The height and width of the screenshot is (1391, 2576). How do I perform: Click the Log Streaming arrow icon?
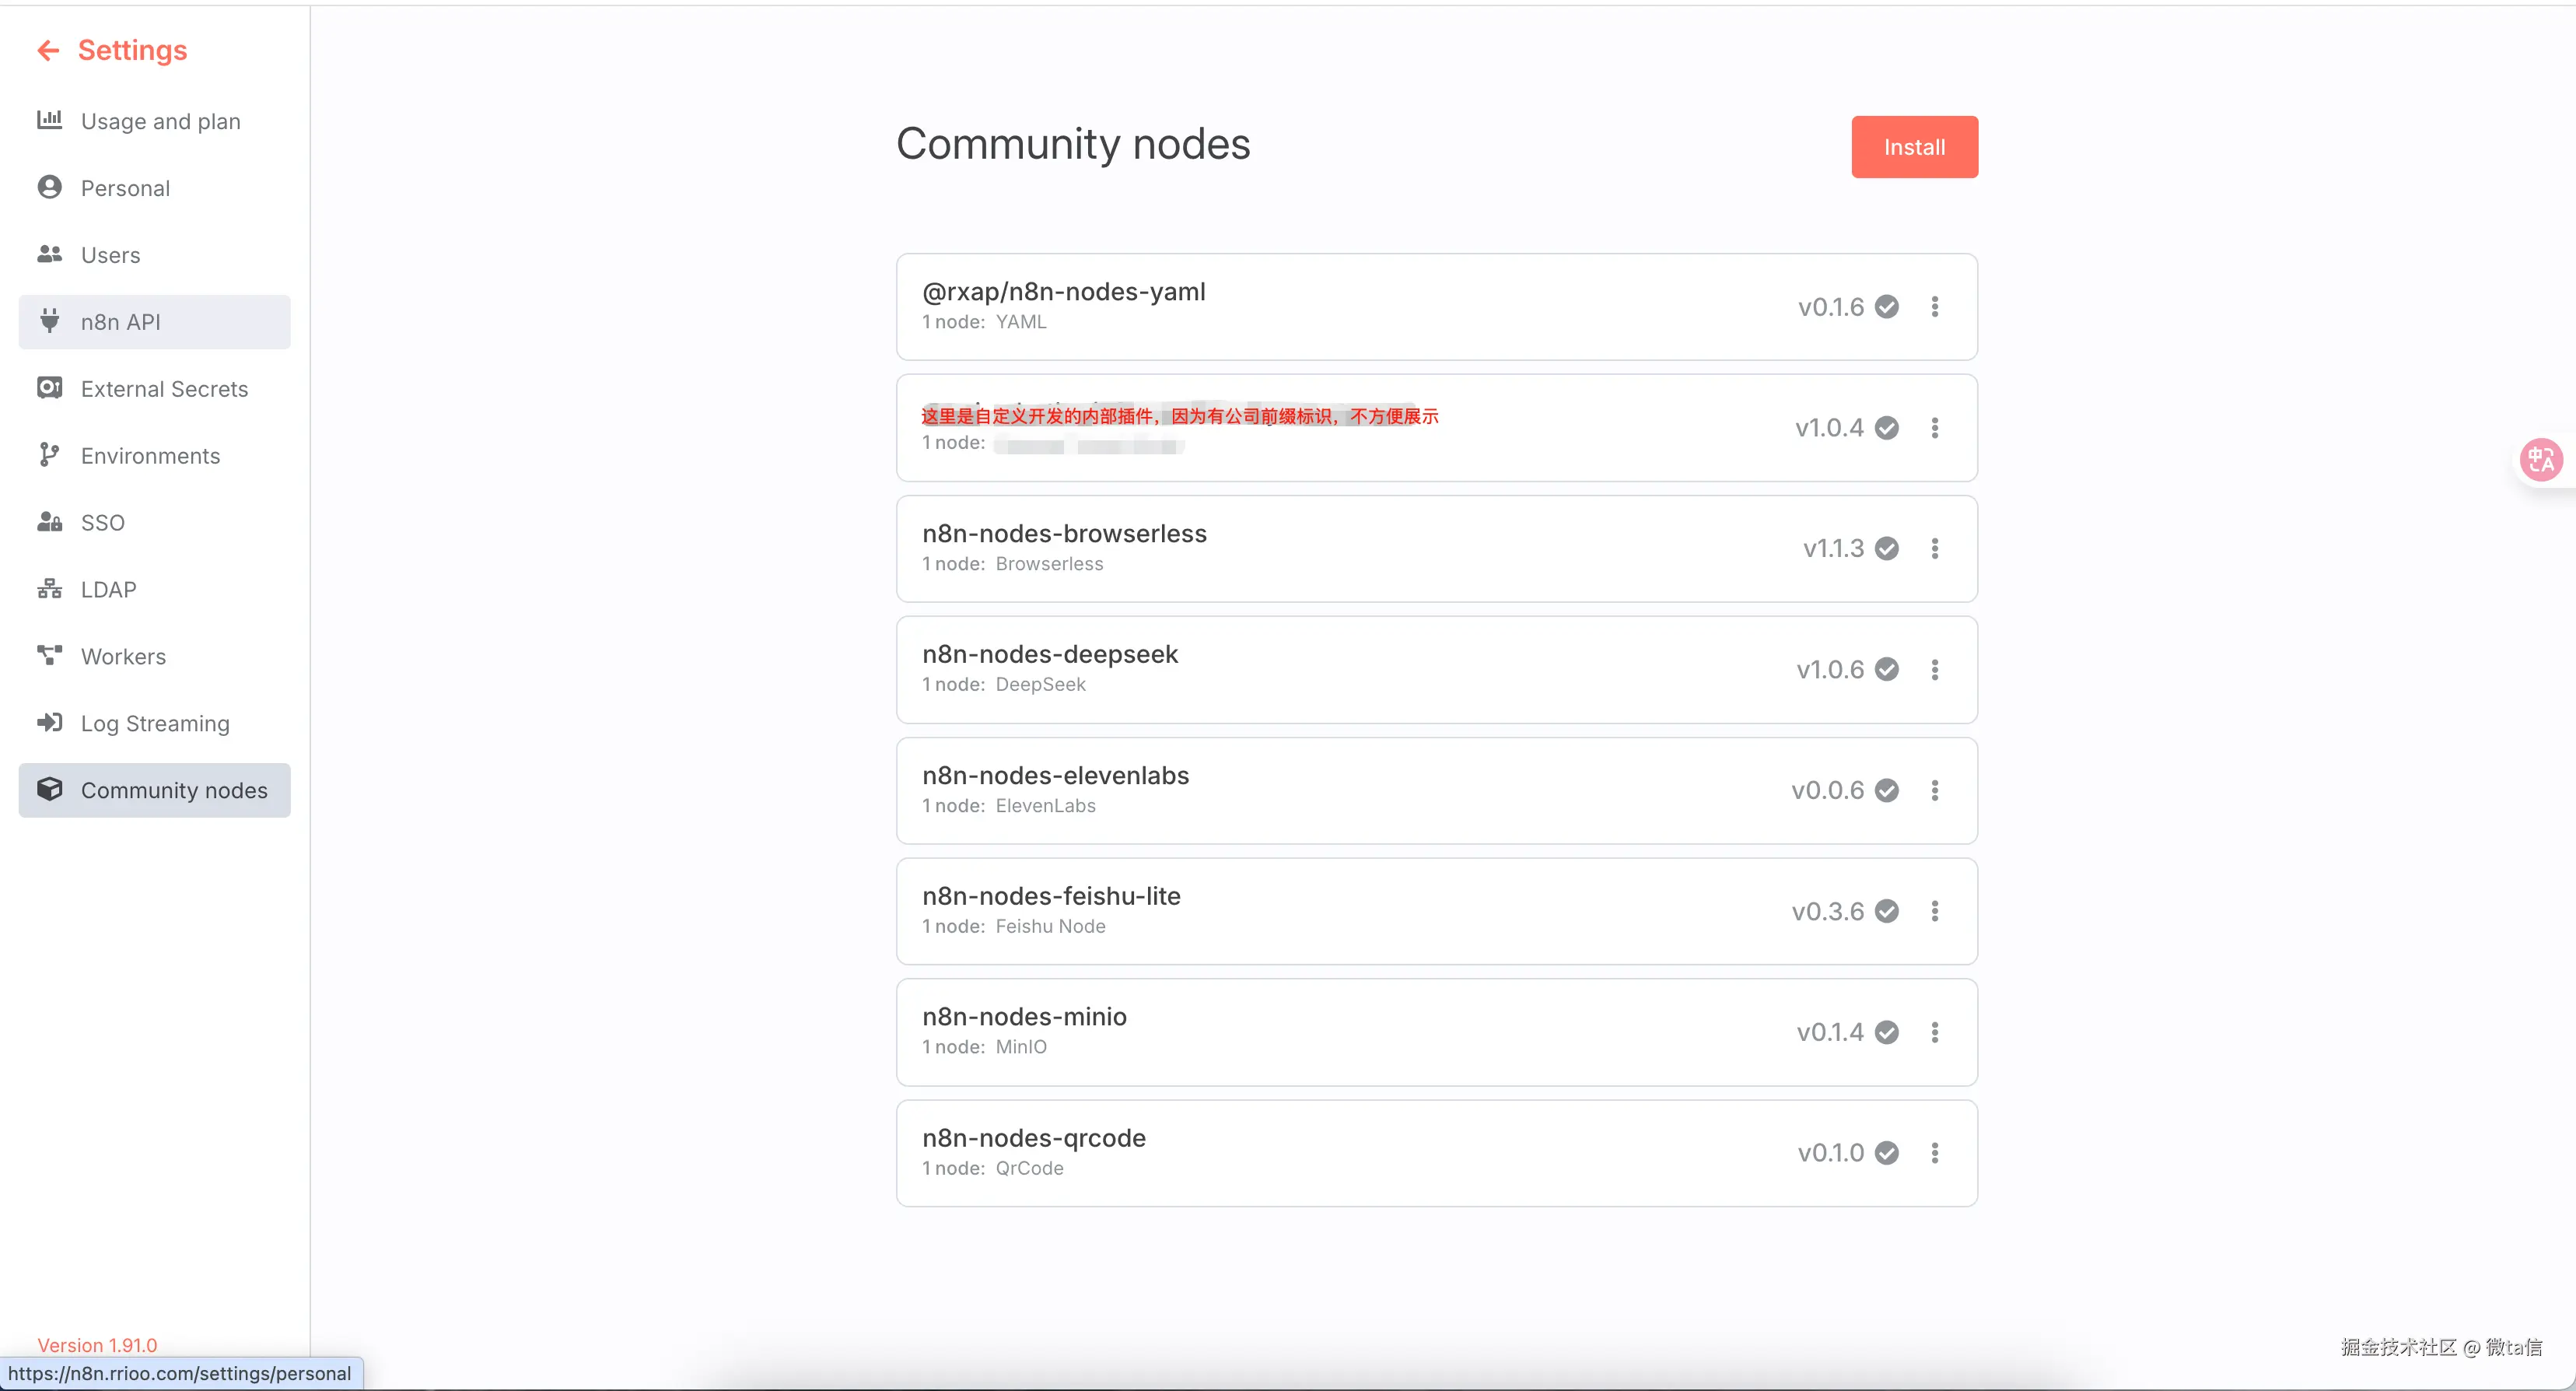point(49,722)
